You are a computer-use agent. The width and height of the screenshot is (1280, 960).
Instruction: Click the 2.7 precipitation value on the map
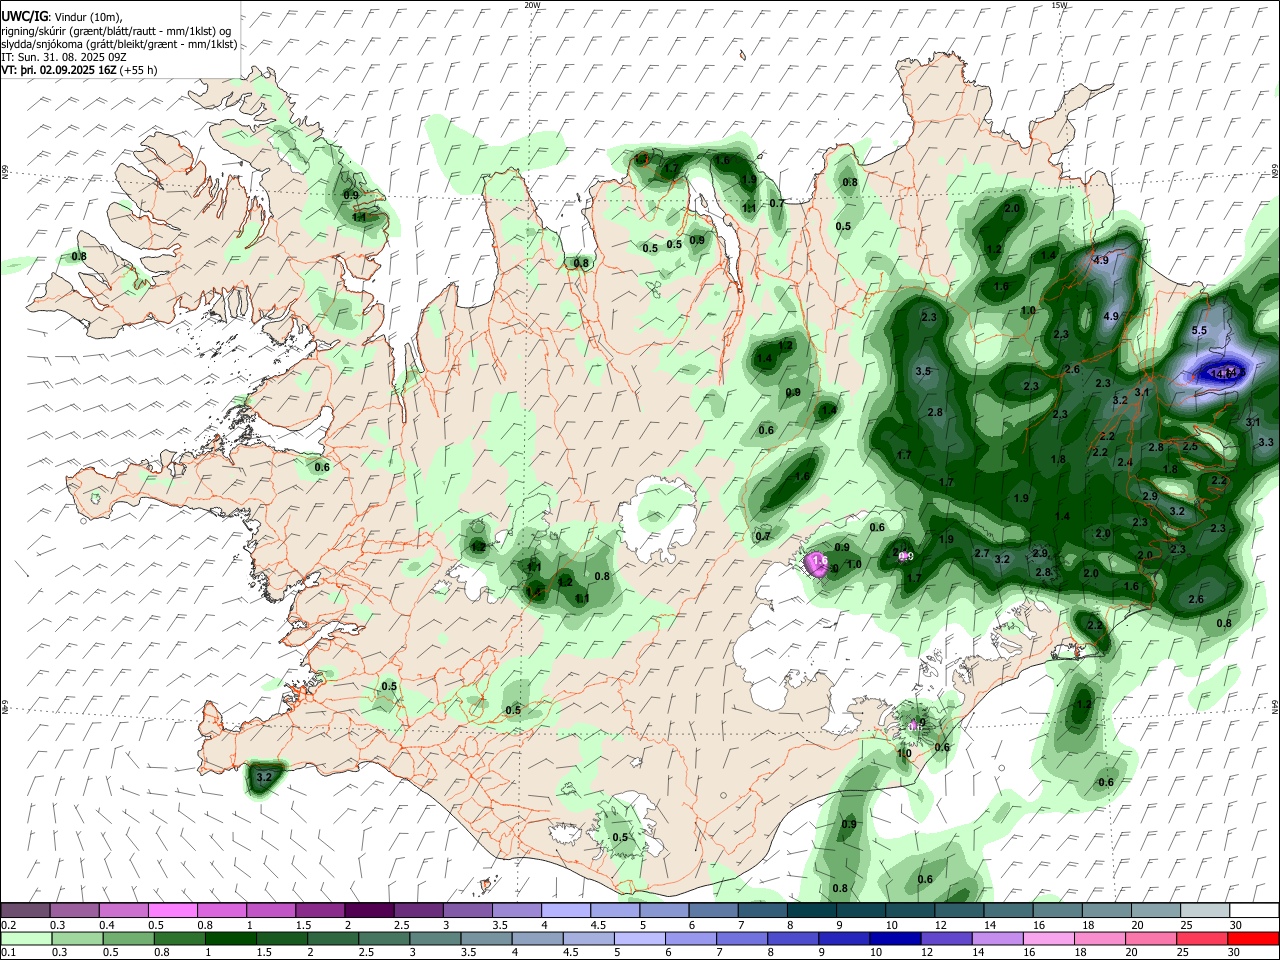point(982,554)
